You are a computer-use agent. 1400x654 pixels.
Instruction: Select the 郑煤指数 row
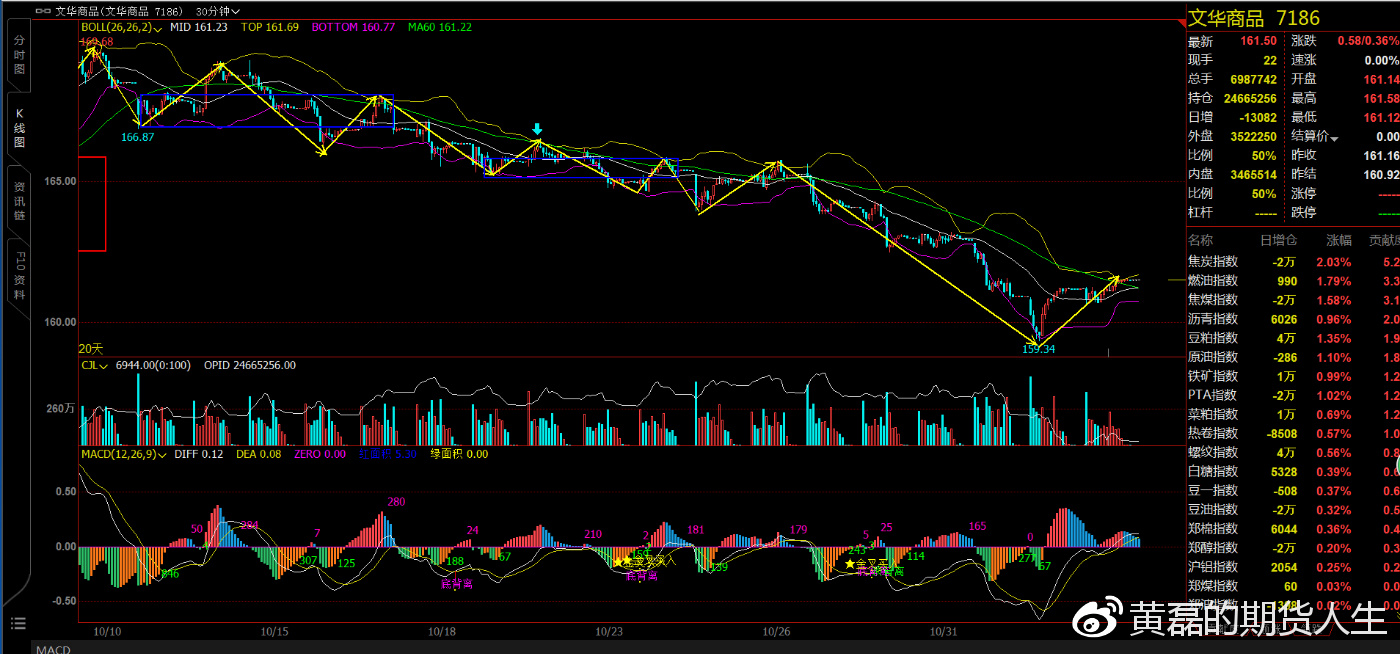(1291, 585)
